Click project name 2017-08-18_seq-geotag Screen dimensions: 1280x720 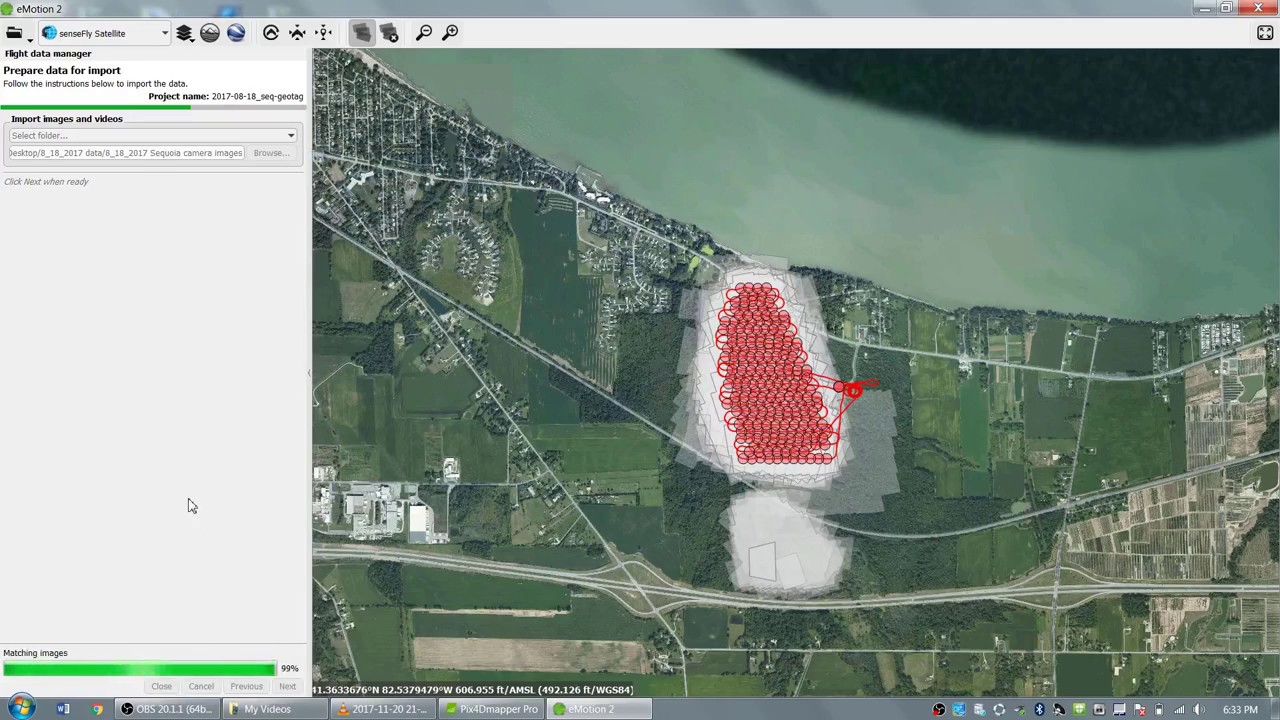pyautogui.click(x=257, y=96)
